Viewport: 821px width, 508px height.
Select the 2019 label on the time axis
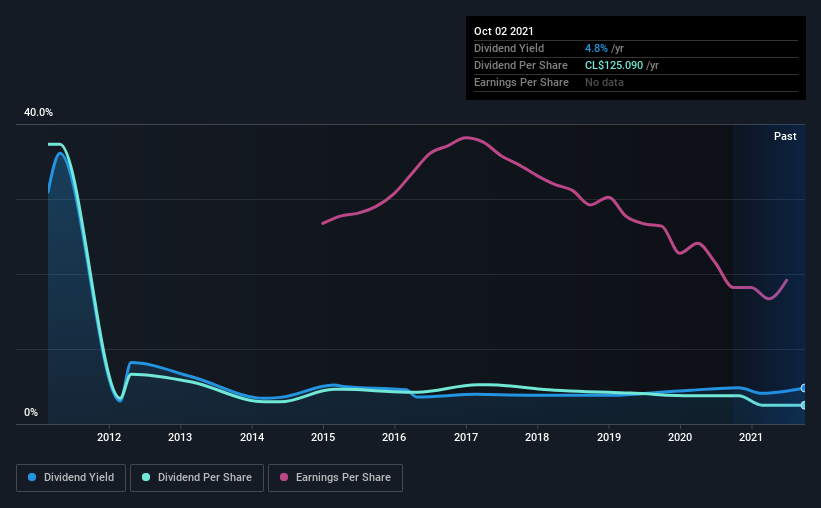(609, 437)
